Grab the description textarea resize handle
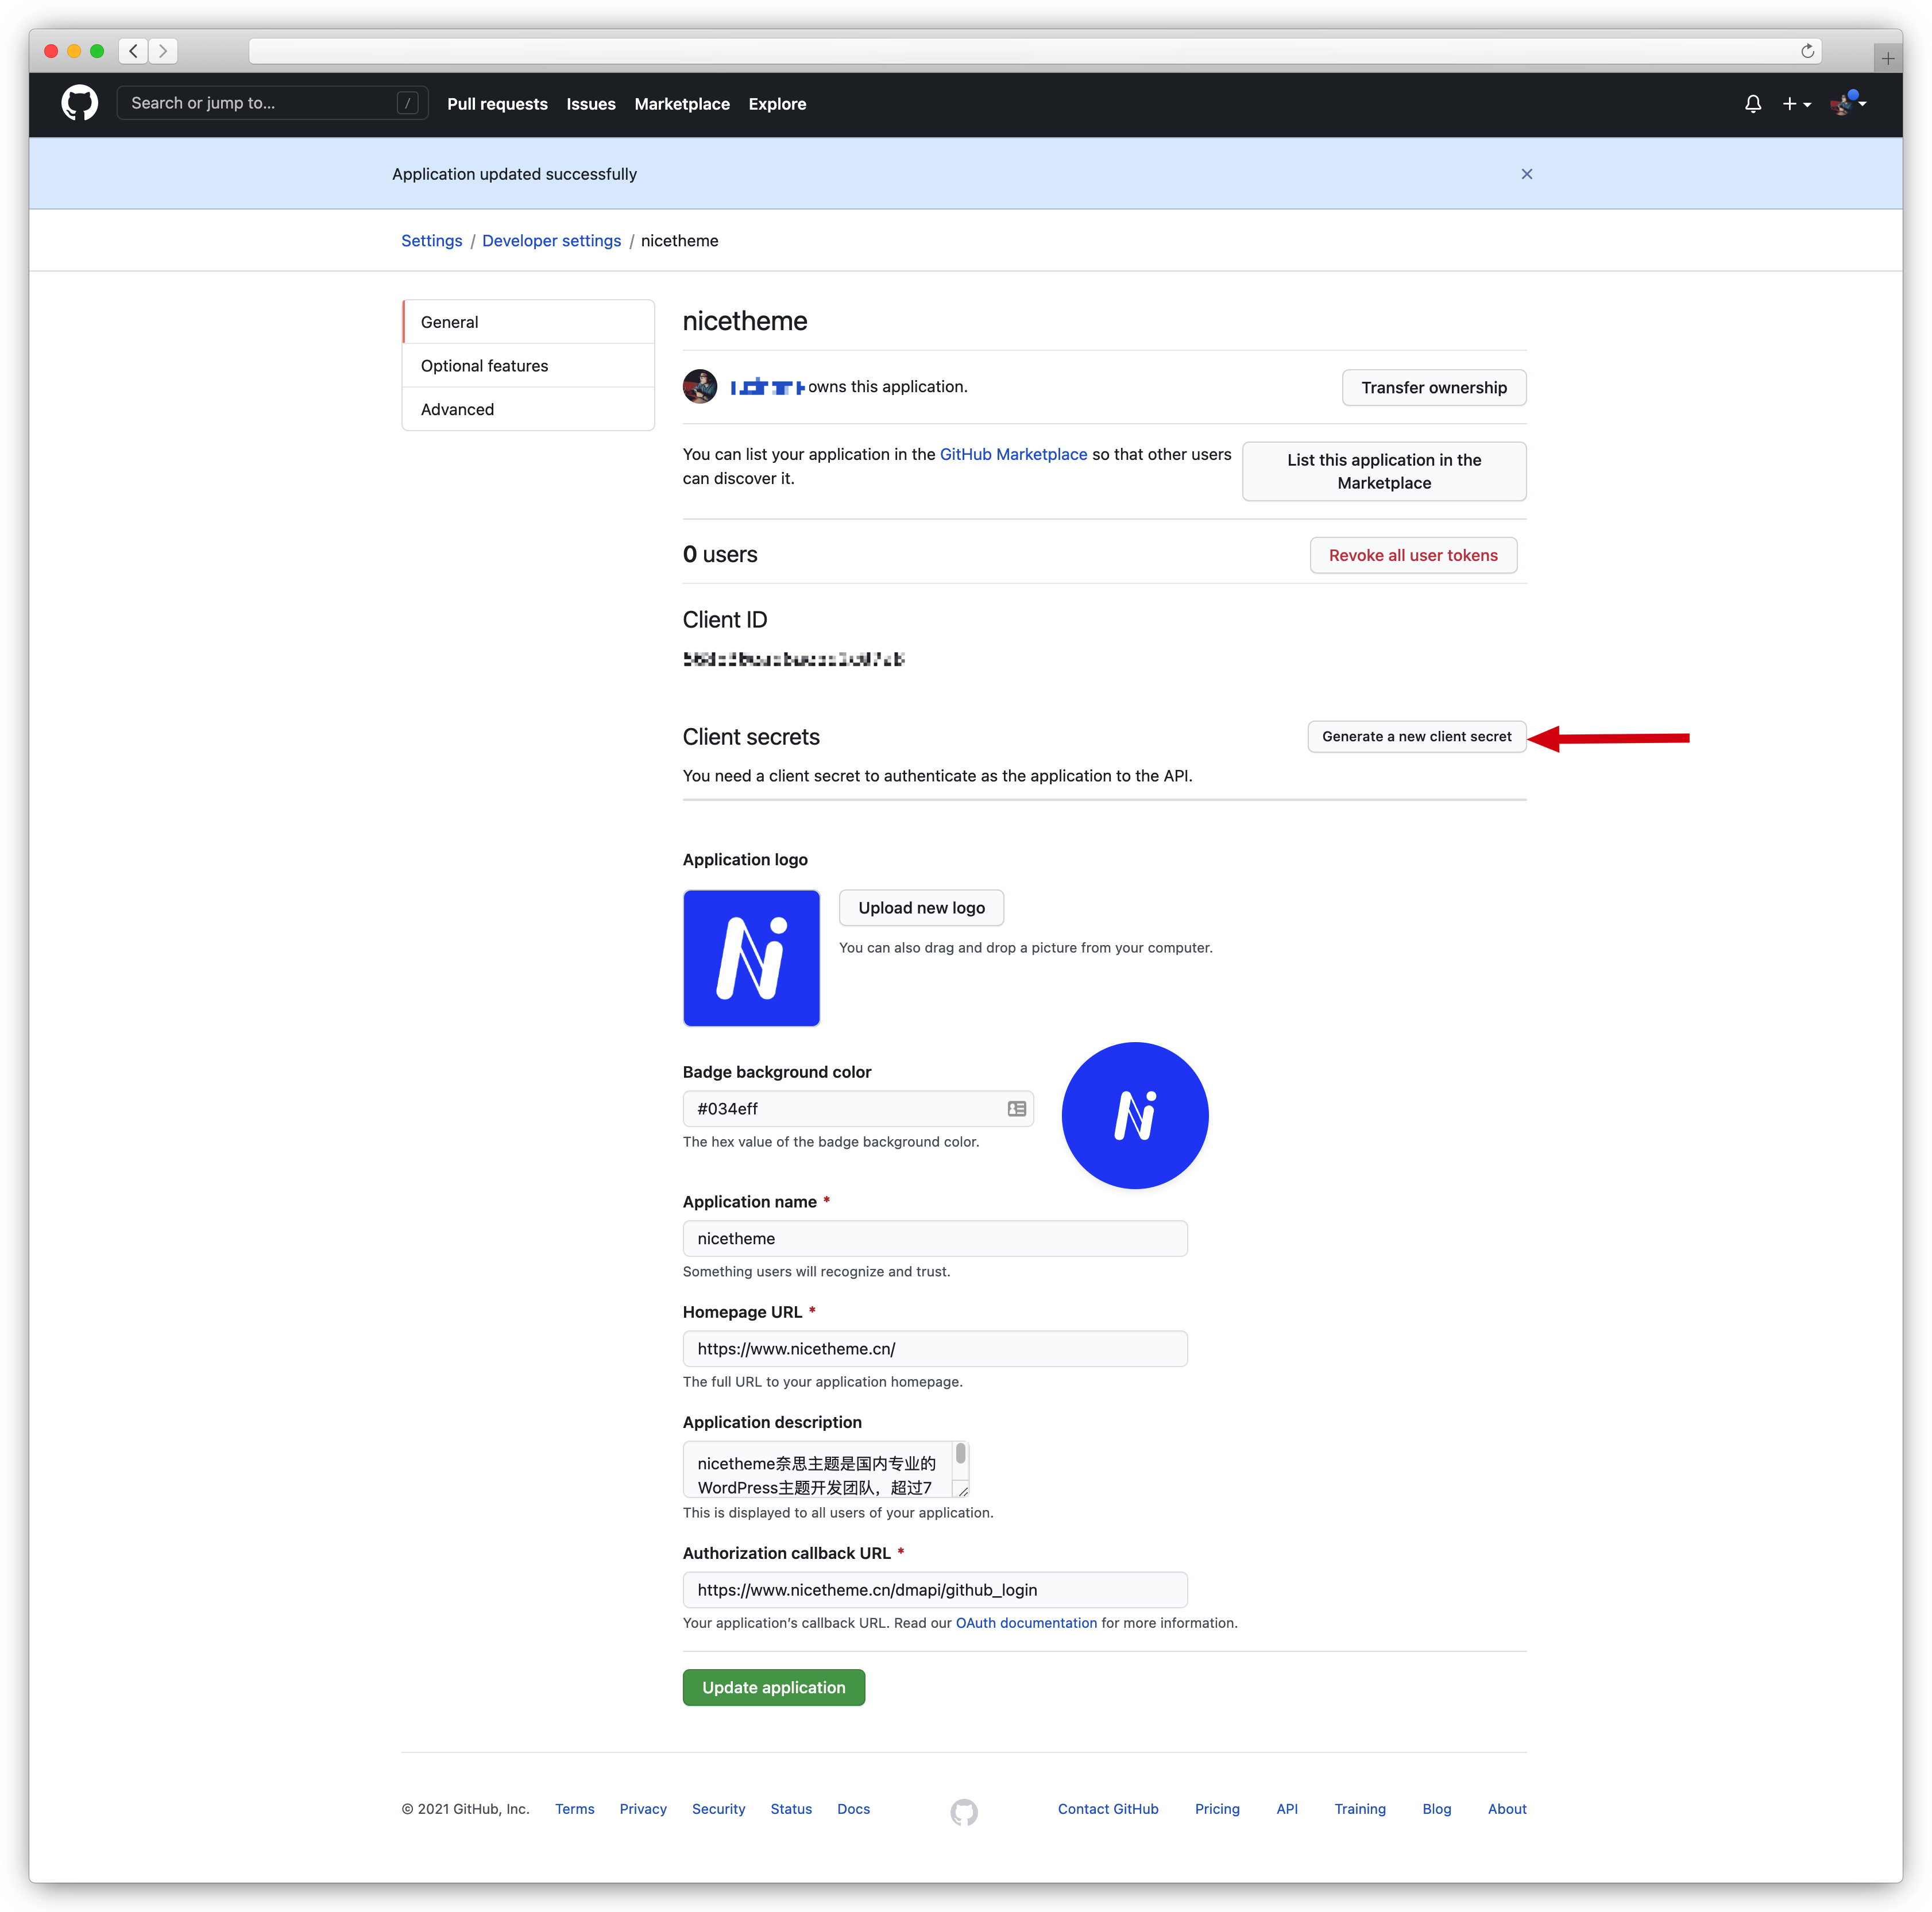 pos(962,1490)
